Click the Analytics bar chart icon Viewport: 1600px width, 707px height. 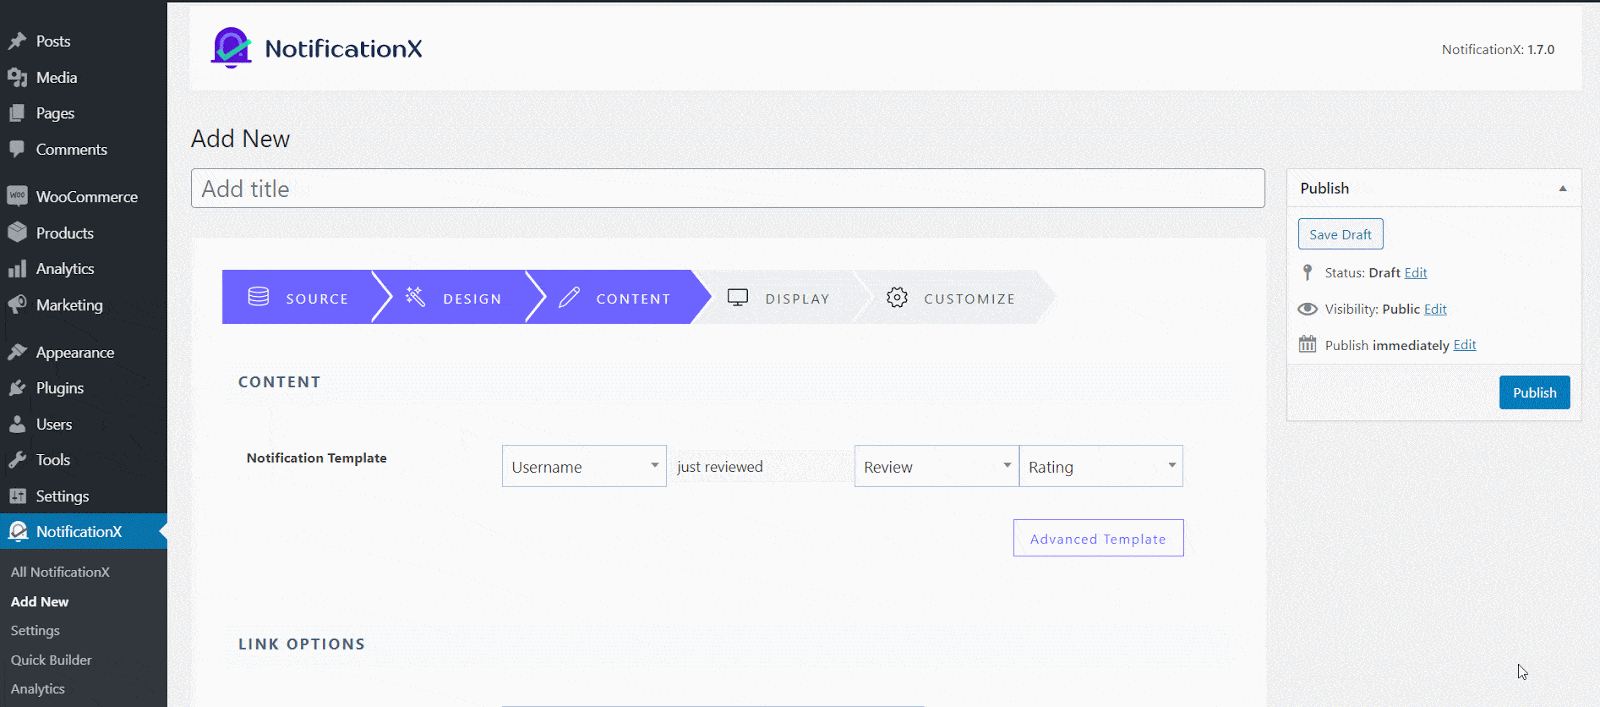pos(17,268)
